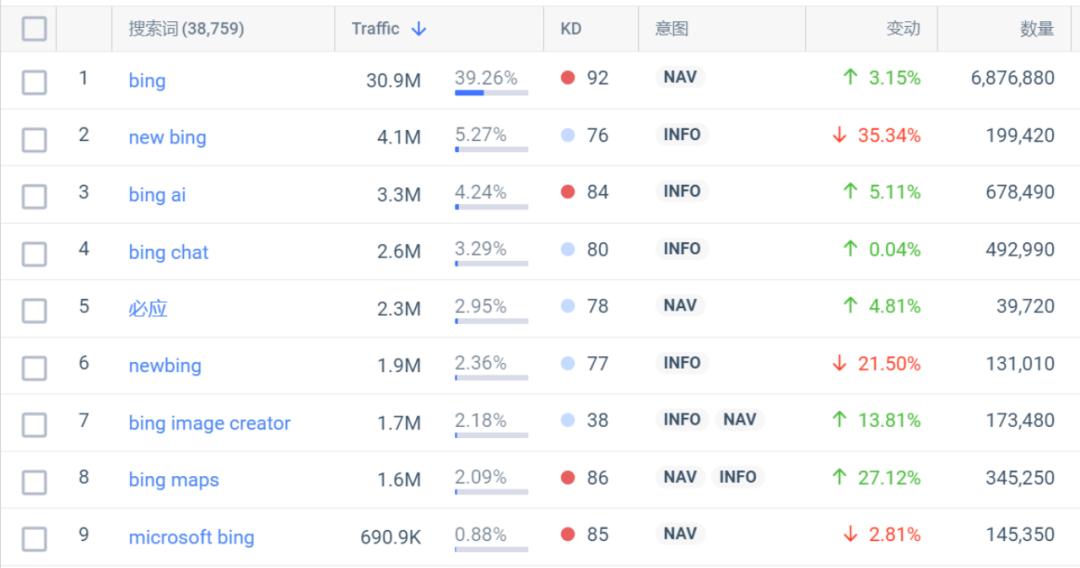This screenshot has height=568, width=1080.
Task: Click the red KD dot for microsoft bing
Action: pos(568,534)
